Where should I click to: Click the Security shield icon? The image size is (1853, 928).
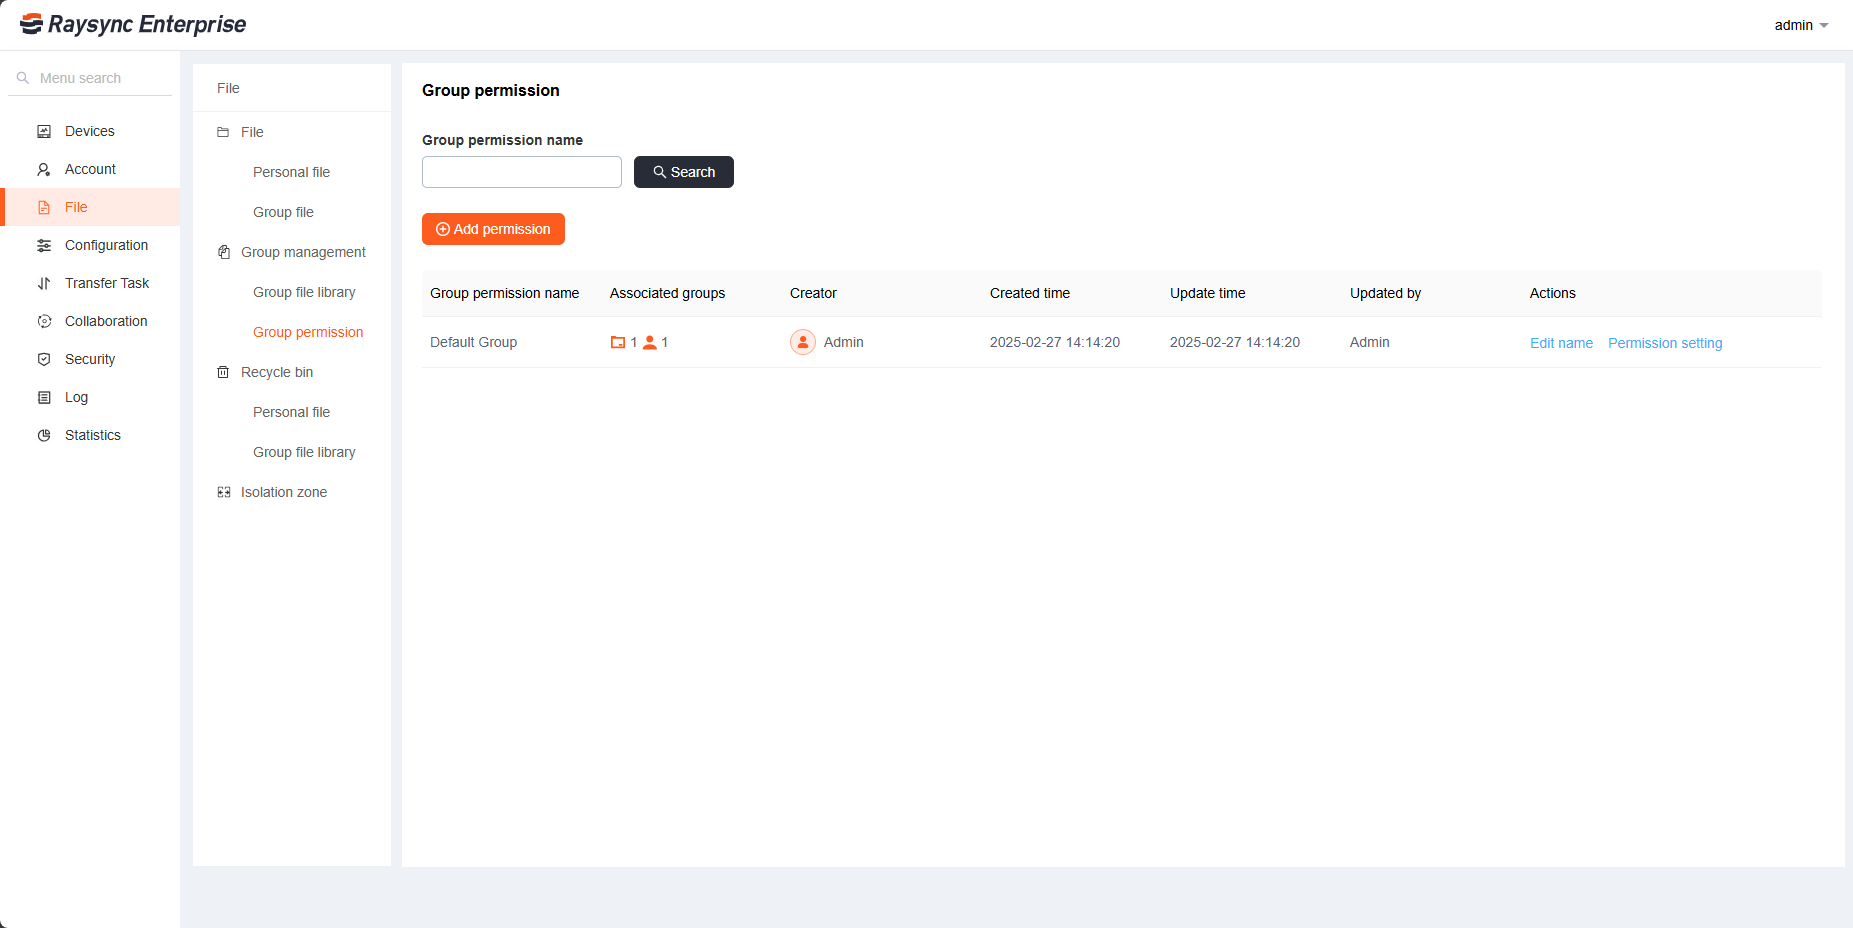(x=44, y=359)
